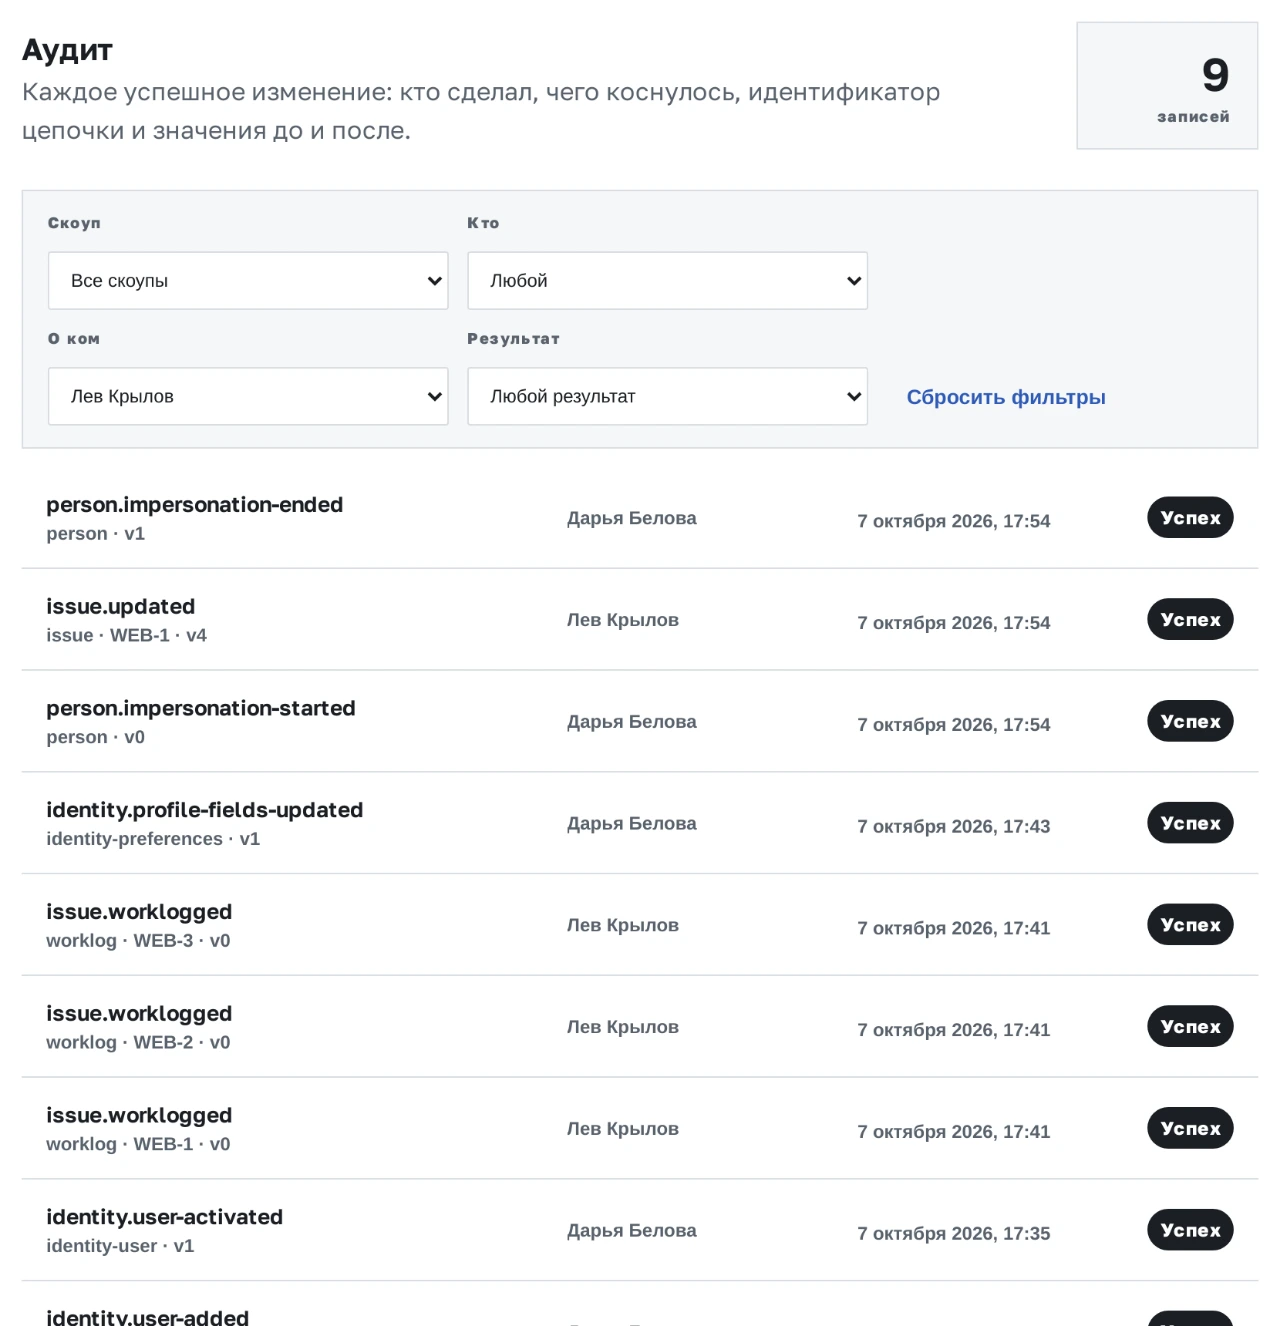This screenshot has width=1280, height=1326.
Task: Click the Успех badge for identity.user-activated
Action: [x=1190, y=1231]
